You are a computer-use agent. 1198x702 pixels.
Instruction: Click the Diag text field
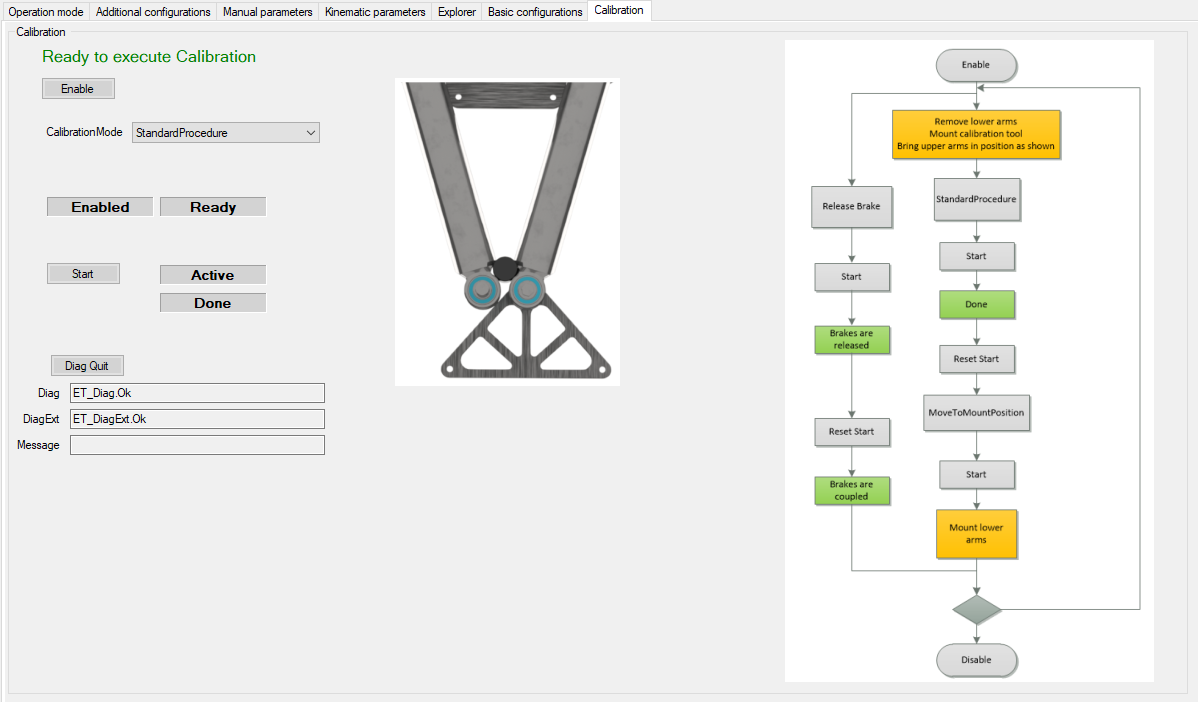click(197, 393)
